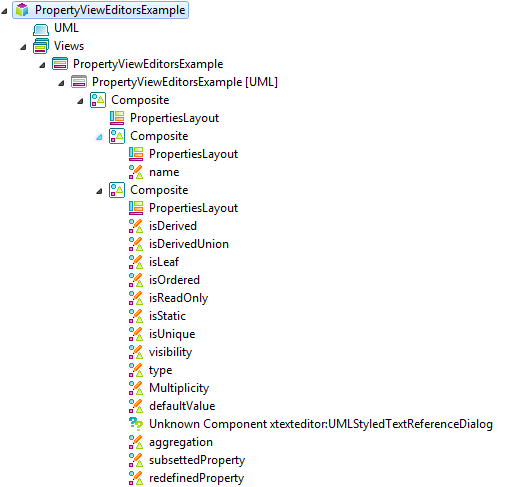The image size is (515, 487).
Task: Click the UML environment icon
Action: click(x=41, y=29)
